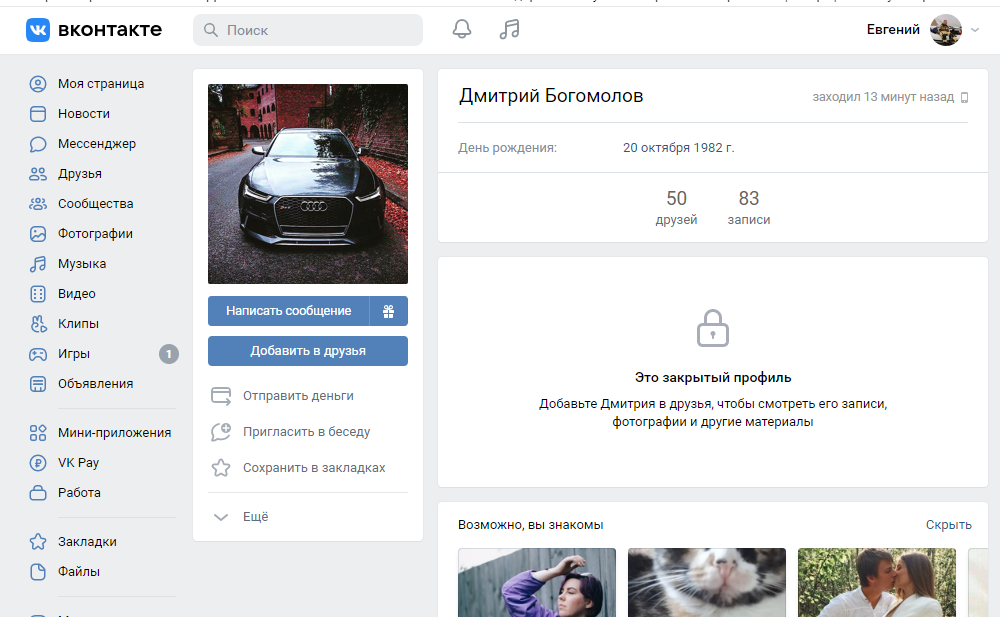Click the search magnifier icon
The image size is (1000, 617).
[210, 30]
